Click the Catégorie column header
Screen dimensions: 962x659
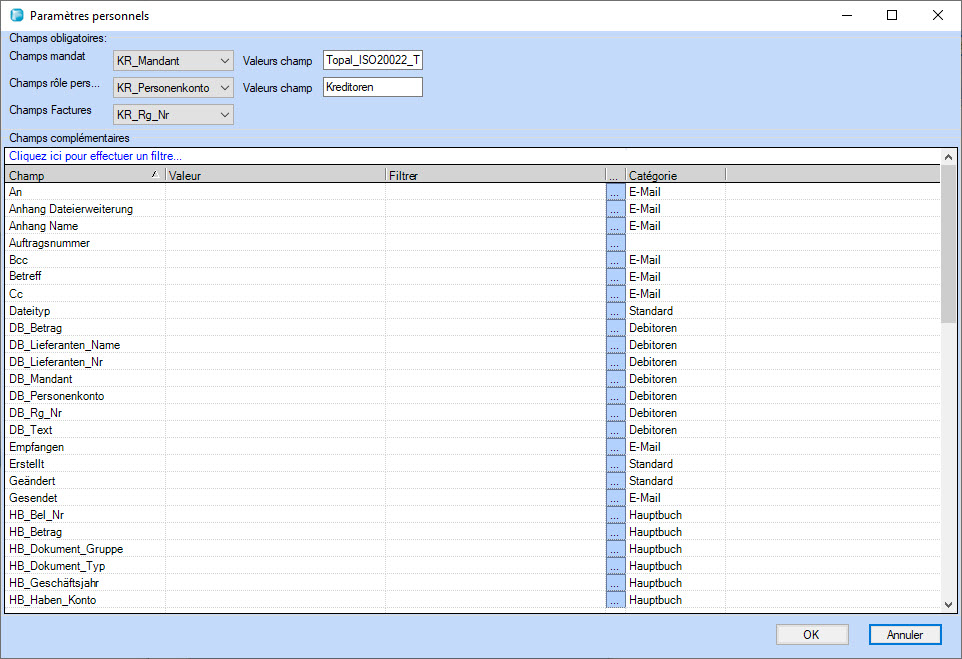(674, 175)
